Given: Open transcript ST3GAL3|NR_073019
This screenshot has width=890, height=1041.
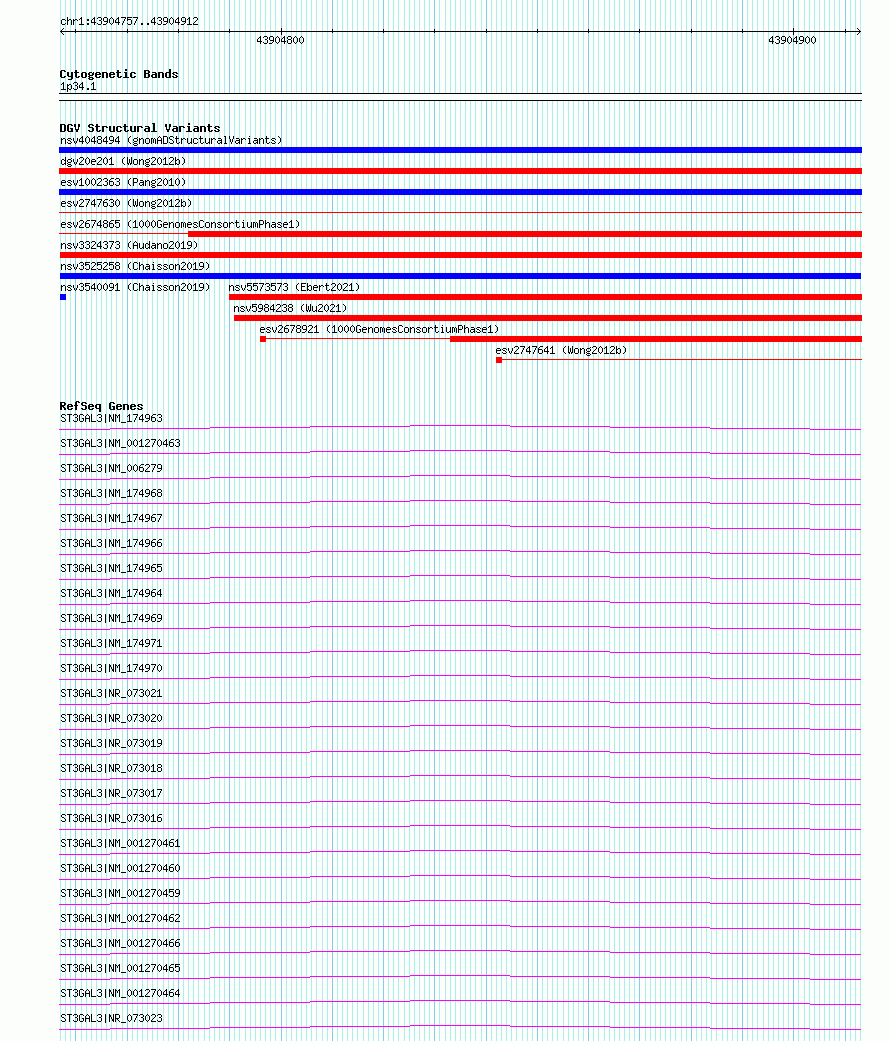Looking at the screenshot, I should (111, 744).
